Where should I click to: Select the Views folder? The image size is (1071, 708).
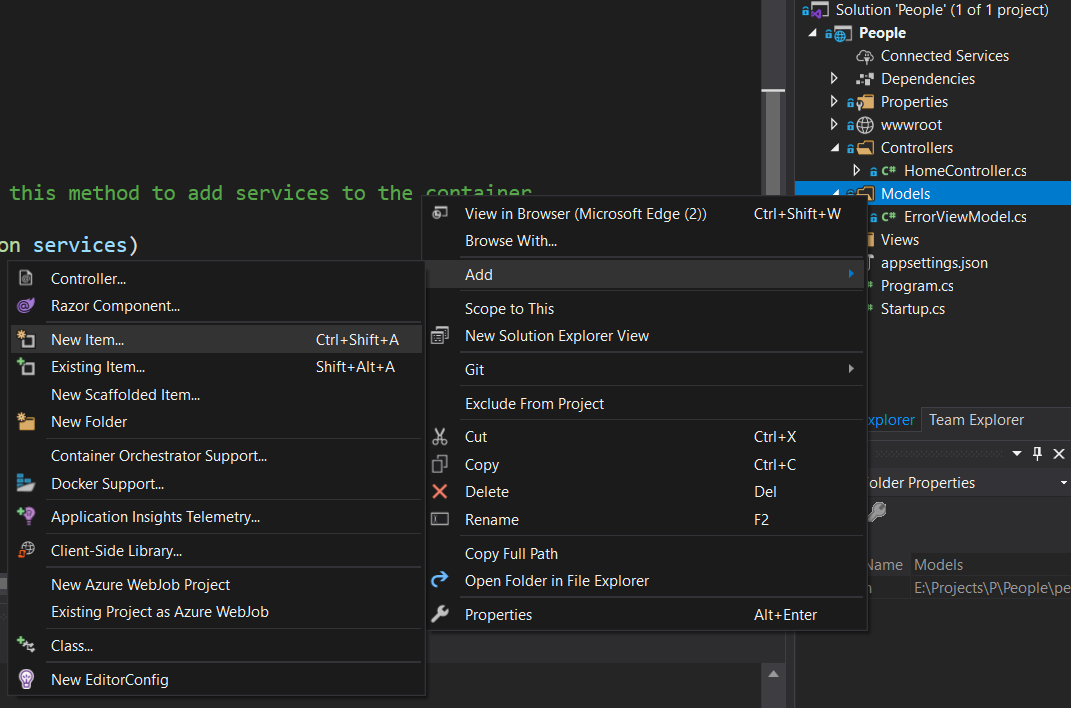coord(900,240)
